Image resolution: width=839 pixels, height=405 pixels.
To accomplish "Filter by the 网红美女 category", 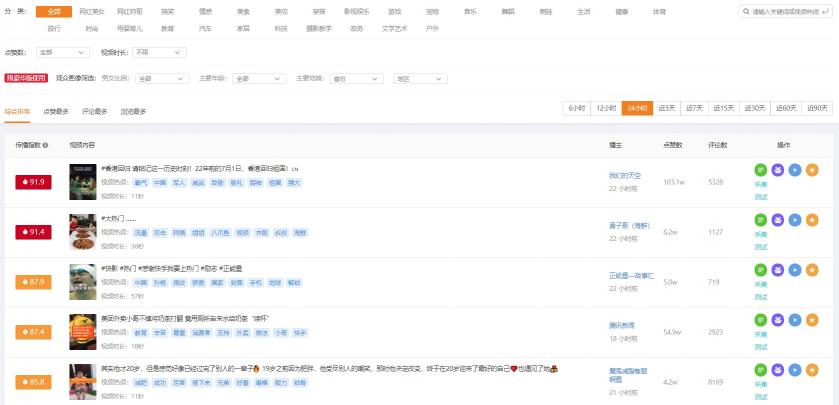I will 92,11.
